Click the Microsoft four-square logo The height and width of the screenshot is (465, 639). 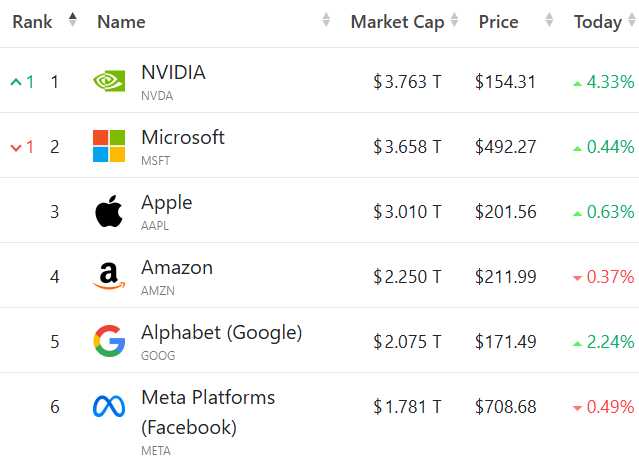tap(109, 146)
